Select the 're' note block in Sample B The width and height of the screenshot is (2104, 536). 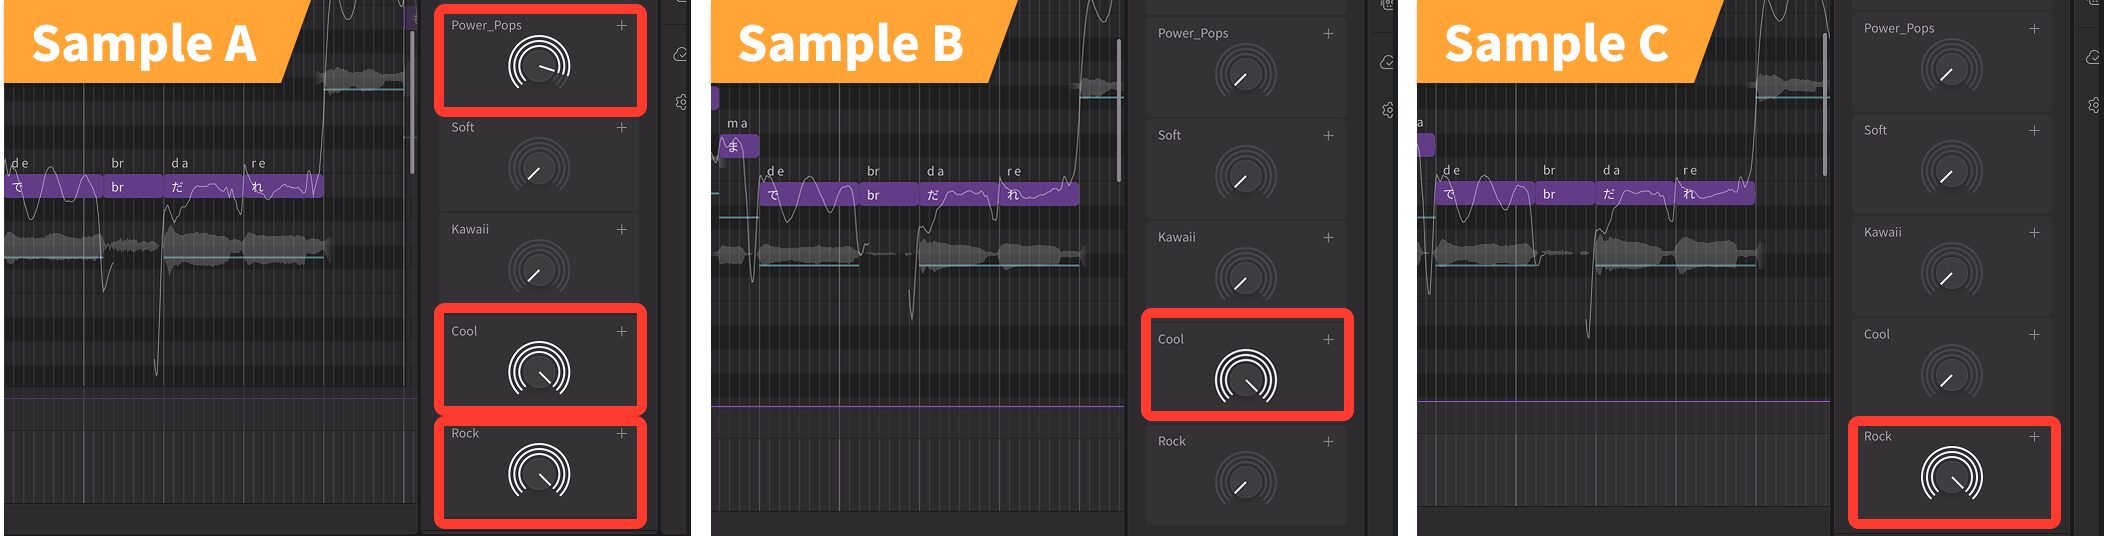[1039, 194]
